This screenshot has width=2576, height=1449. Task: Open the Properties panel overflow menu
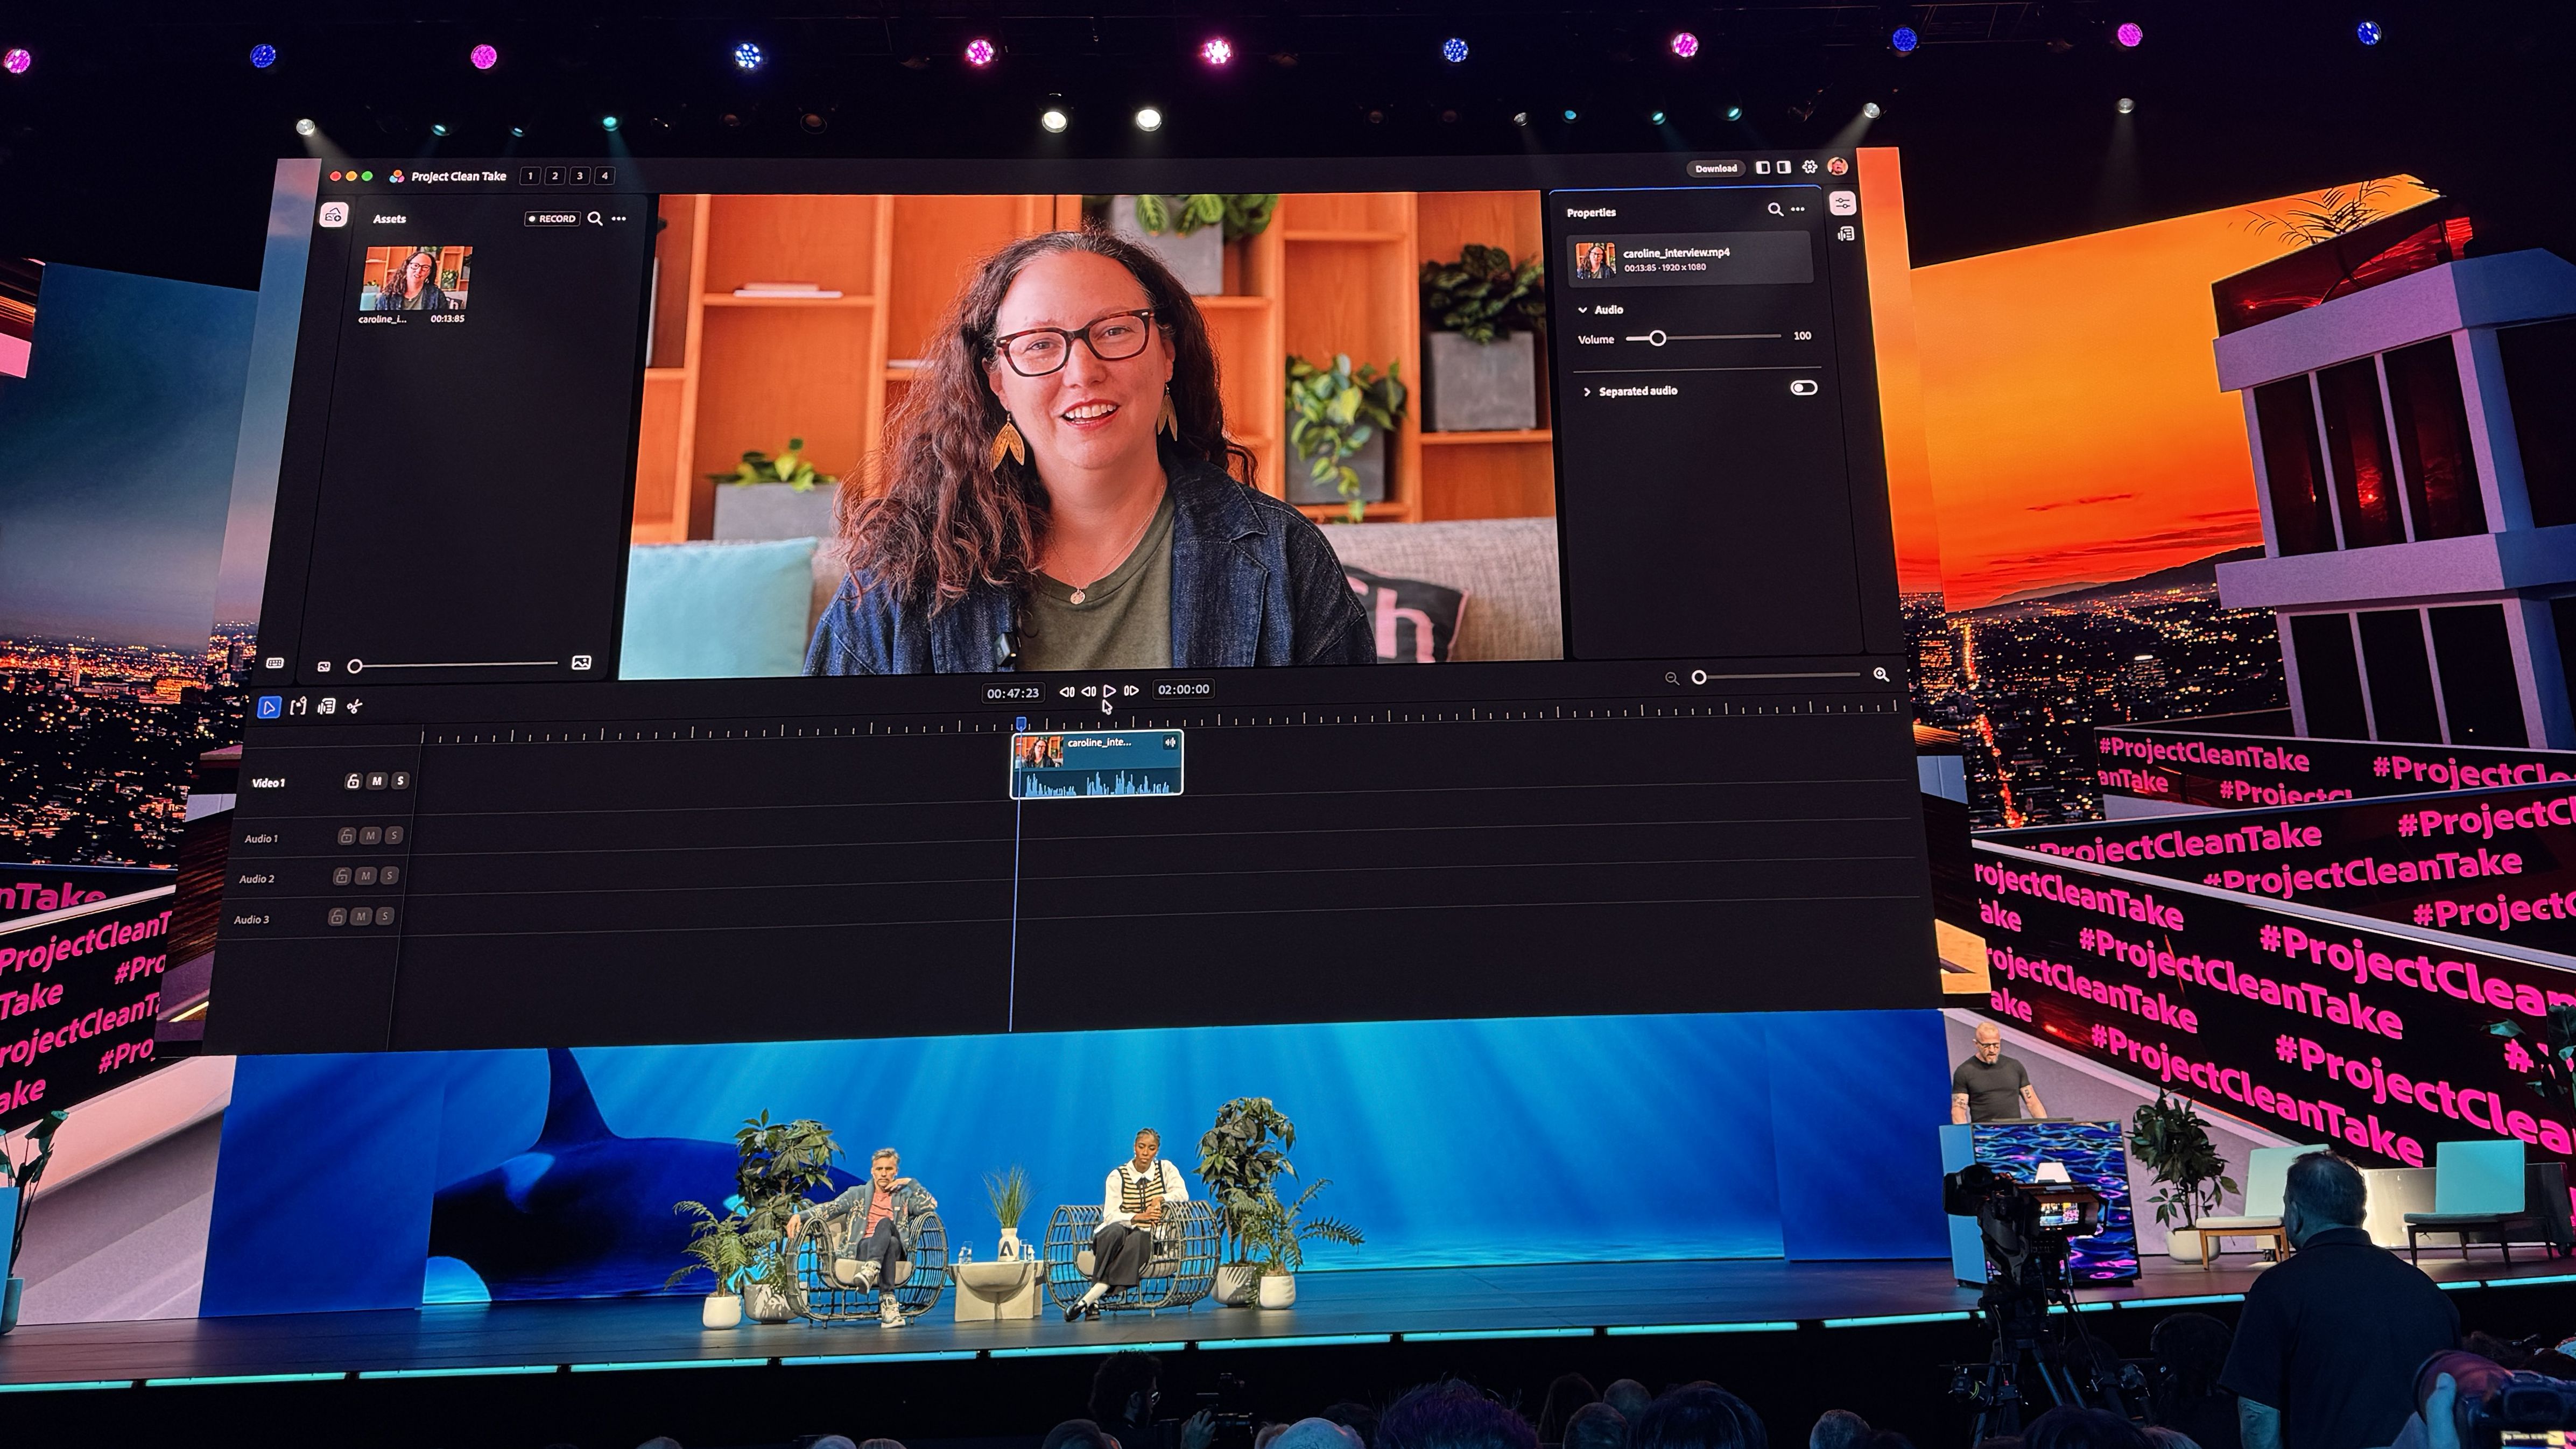[x=1798, y=210]
